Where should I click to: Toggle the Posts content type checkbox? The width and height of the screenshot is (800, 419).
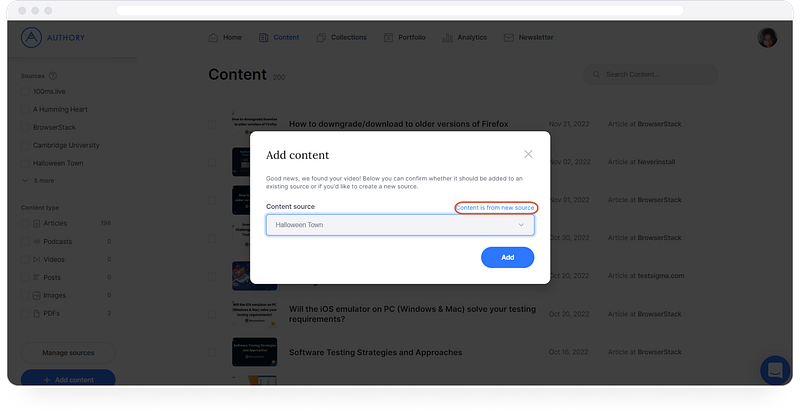[24, 277]
